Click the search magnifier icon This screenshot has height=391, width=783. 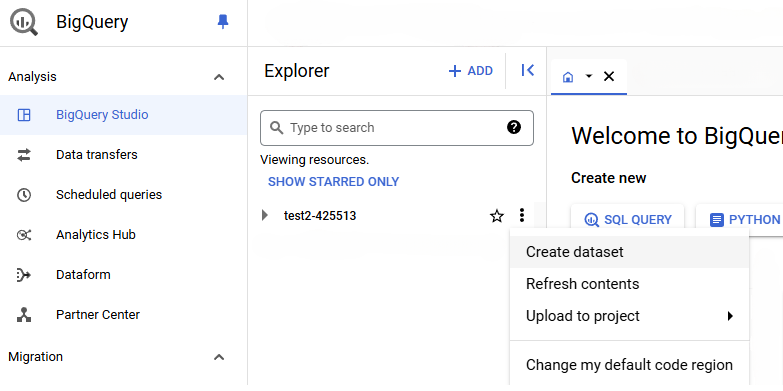277,128
